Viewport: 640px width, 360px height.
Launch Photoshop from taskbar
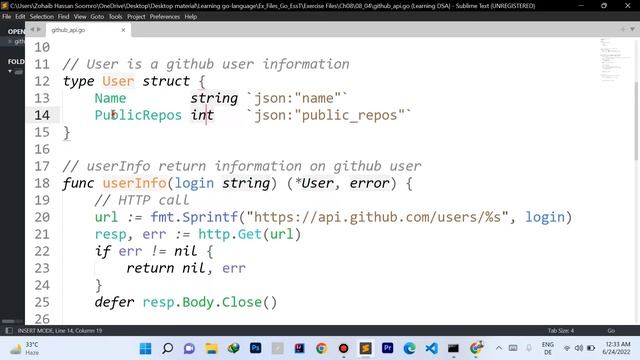point(256,348)
